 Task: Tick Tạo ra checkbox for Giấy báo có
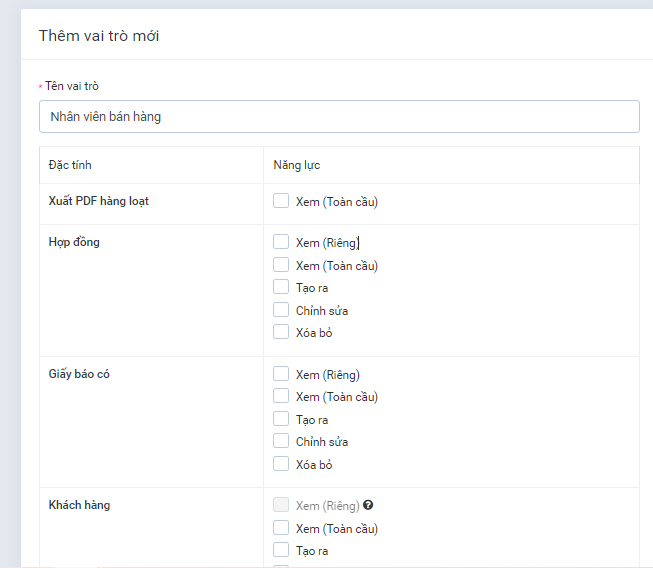click(281, 419)
